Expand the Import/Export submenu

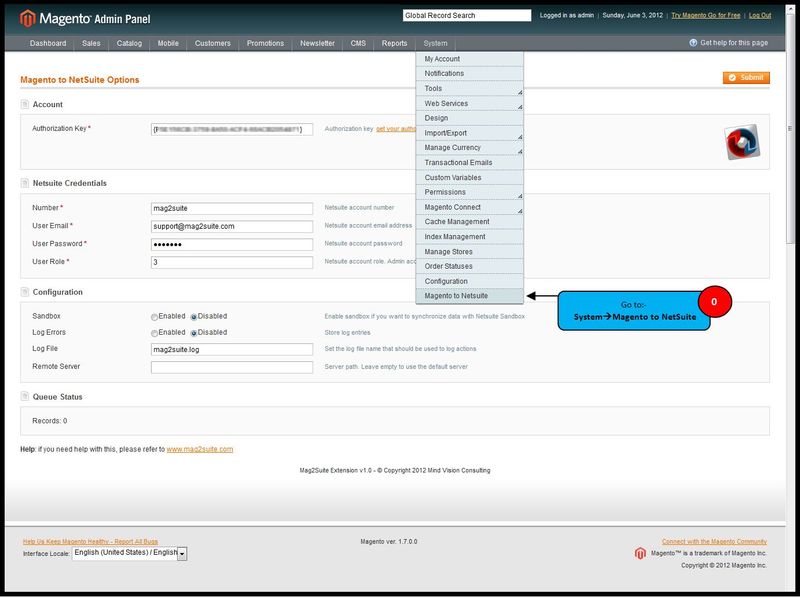coord(469,133)
